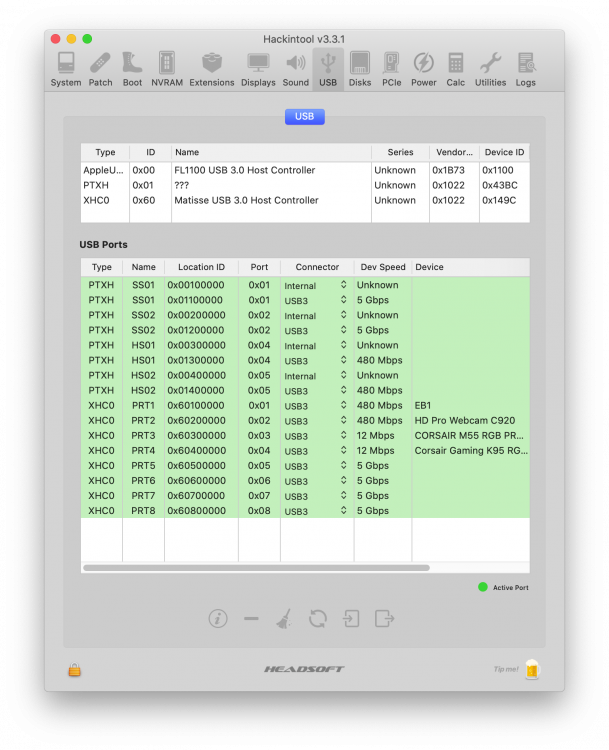Click the remove (minus) port button
The height and width of the screenshot is (750, 609).
point(251,618)
